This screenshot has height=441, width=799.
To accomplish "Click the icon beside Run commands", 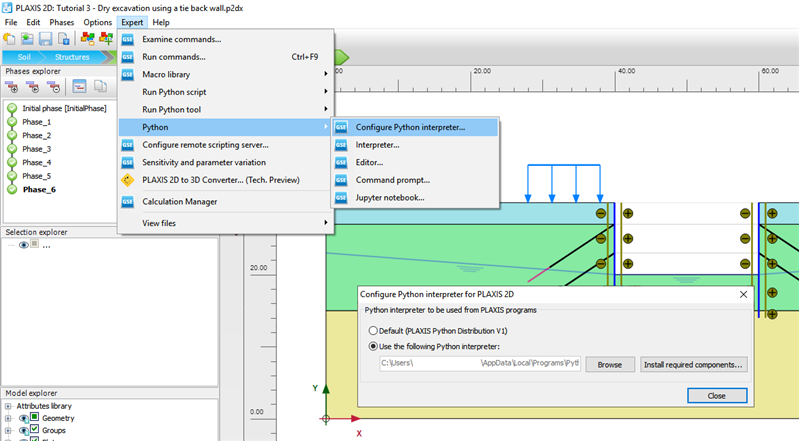I will [x=127, y=57].
